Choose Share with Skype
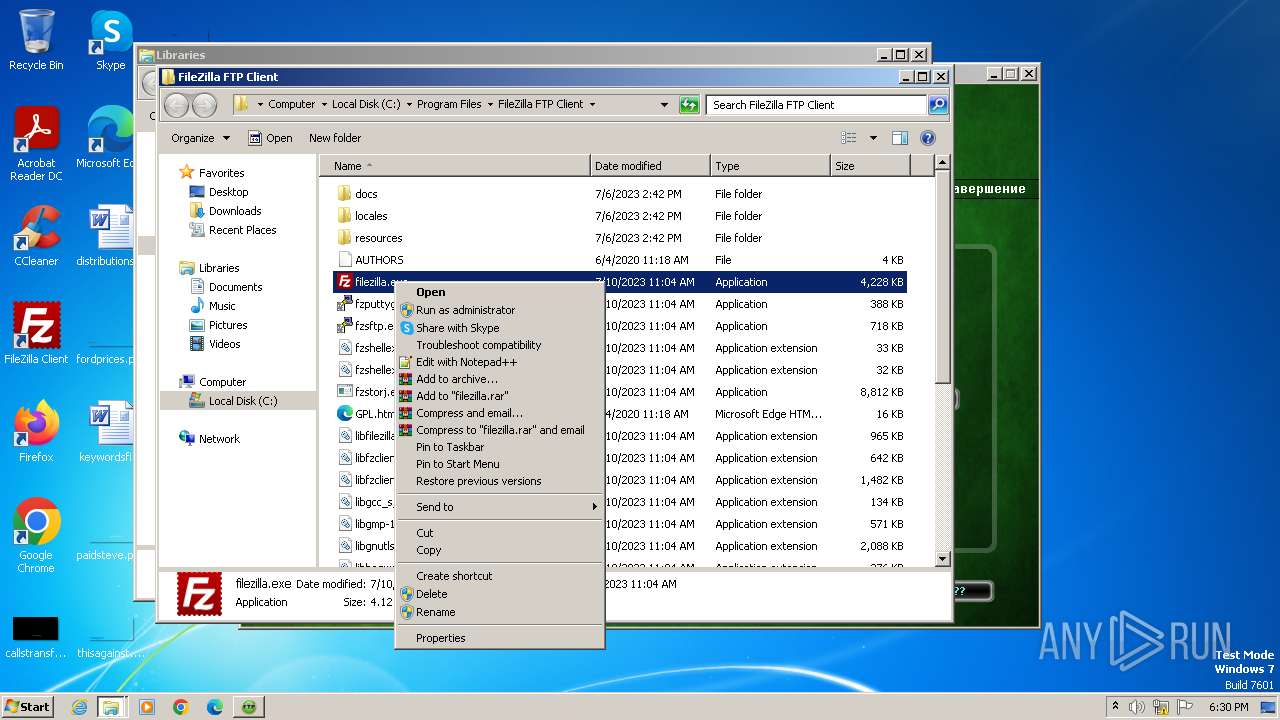The height and width of the screenshot is (720, 1280). (x=500, y=328)
